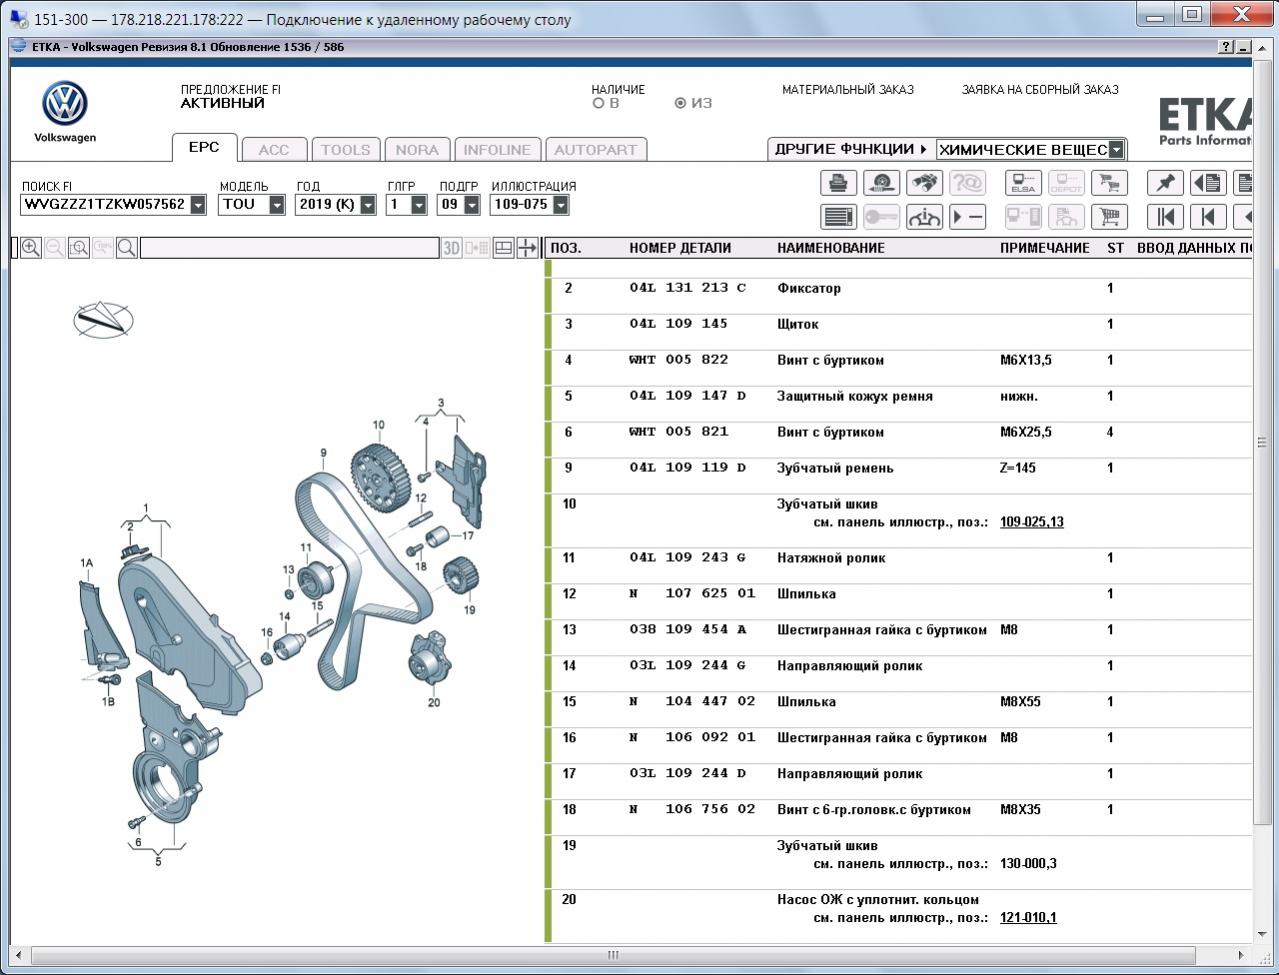This screenshot has width=1279, height=975.
Task: Open the 121-010,1 illustration link
Action: 1028,918
